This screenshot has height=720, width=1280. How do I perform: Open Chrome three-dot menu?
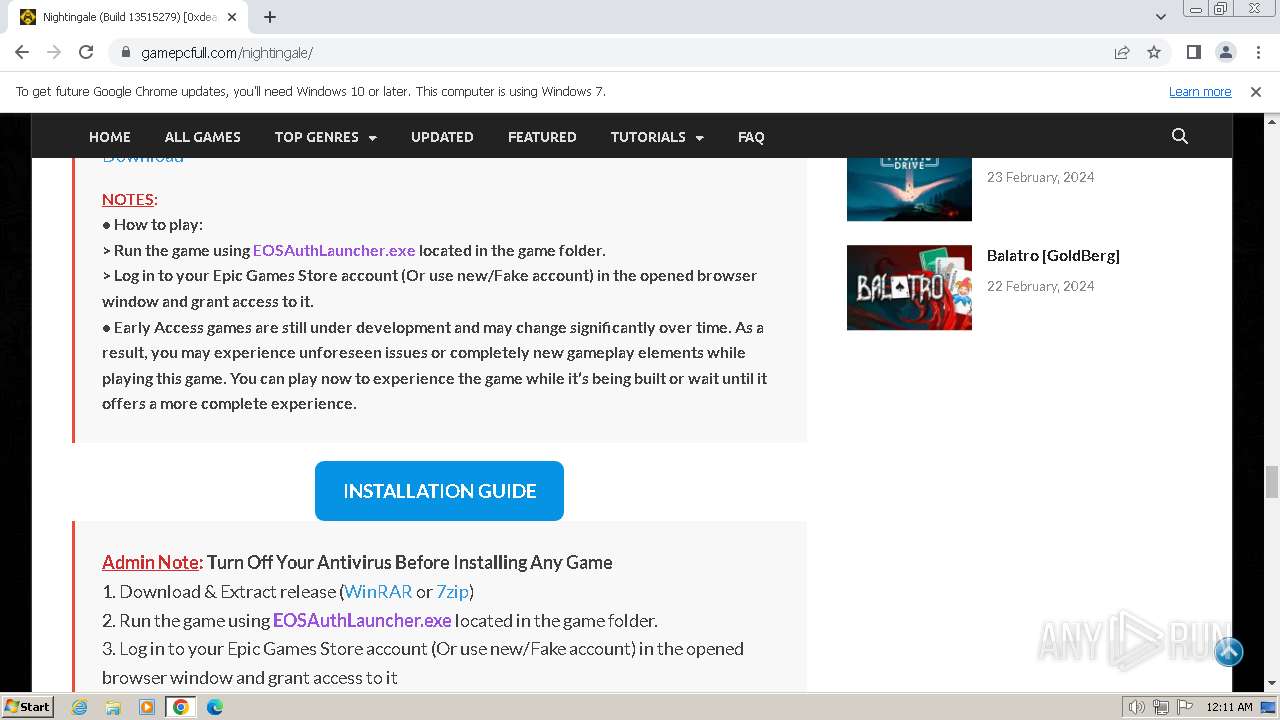pyautogui.click(x=1256, y=52)
